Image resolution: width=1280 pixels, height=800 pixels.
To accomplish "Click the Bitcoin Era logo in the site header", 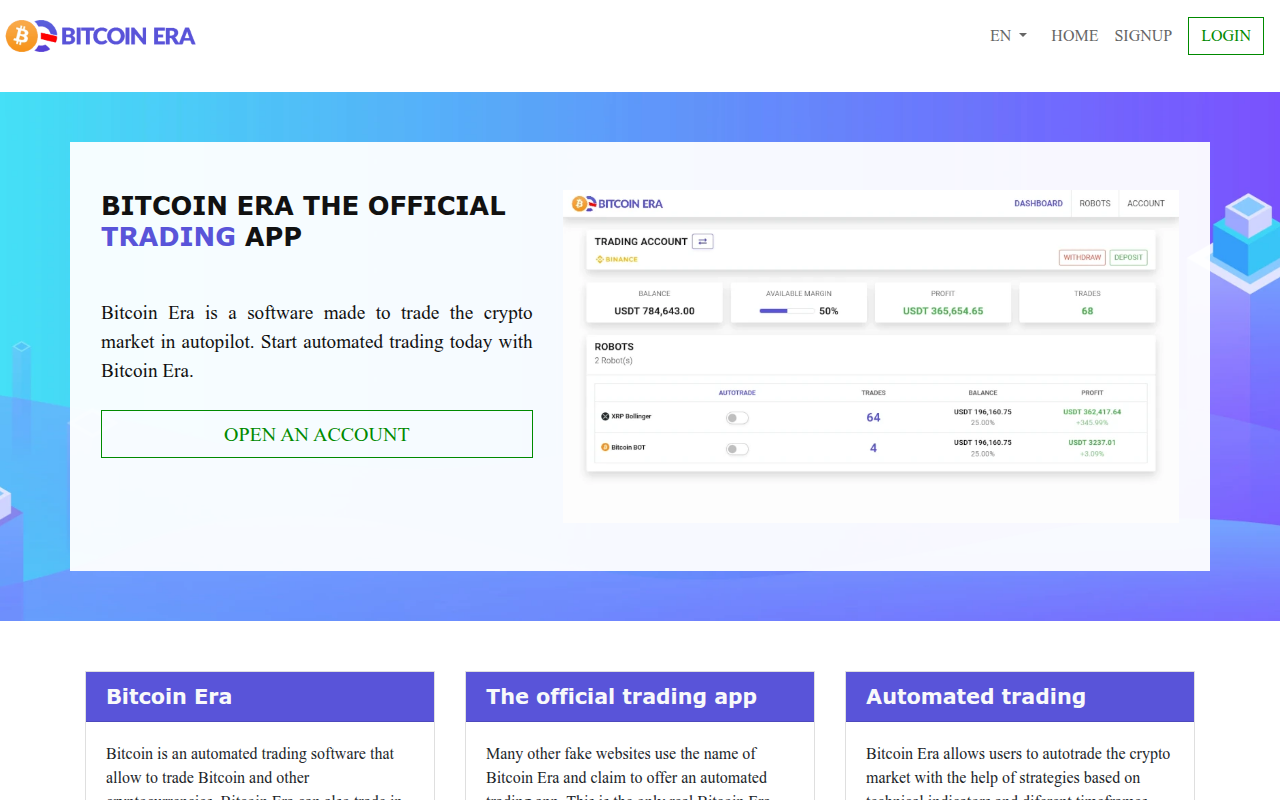I will coord(101,36).
